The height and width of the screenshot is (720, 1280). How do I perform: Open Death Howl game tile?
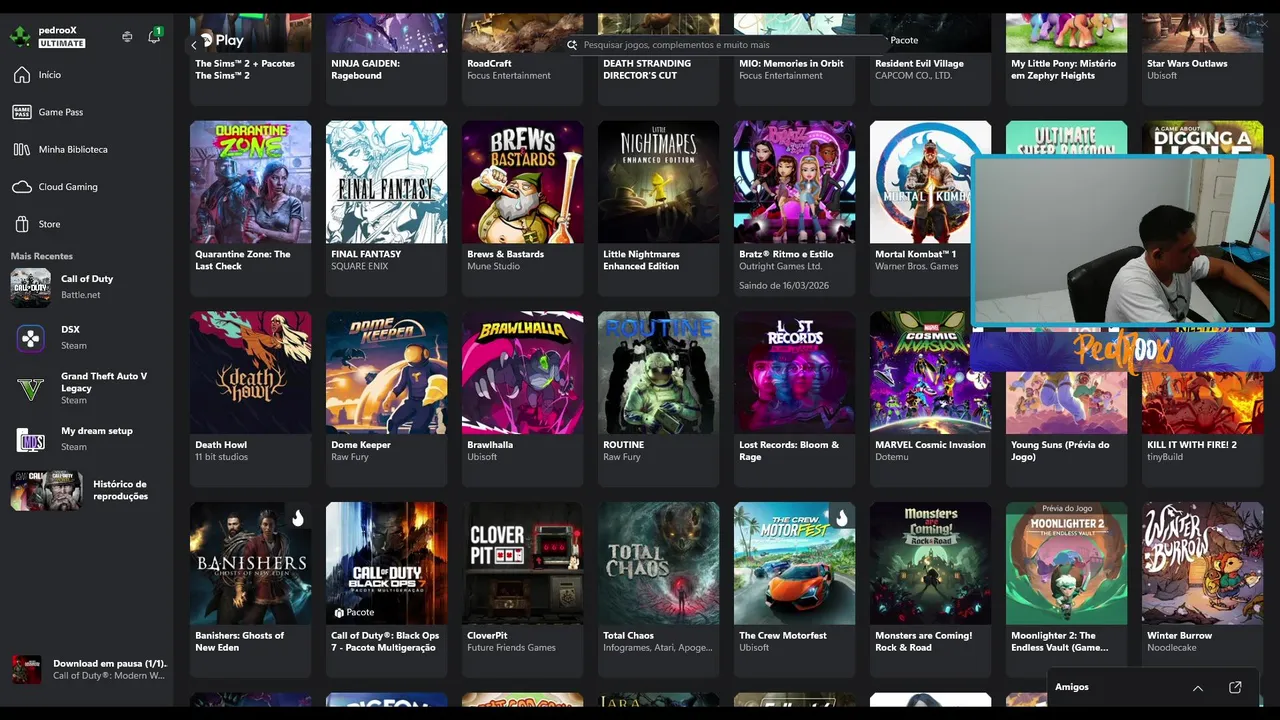[x=251, y=398]
